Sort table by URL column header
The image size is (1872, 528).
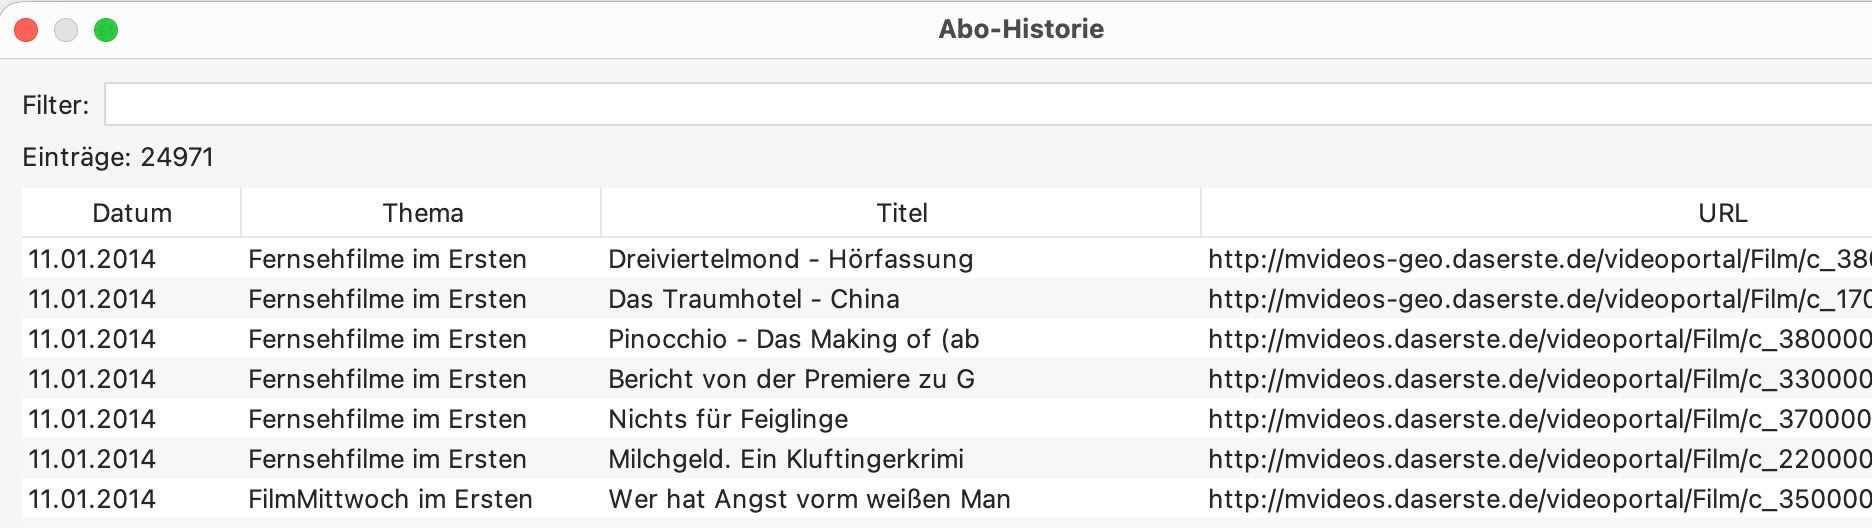point(1722,213)
